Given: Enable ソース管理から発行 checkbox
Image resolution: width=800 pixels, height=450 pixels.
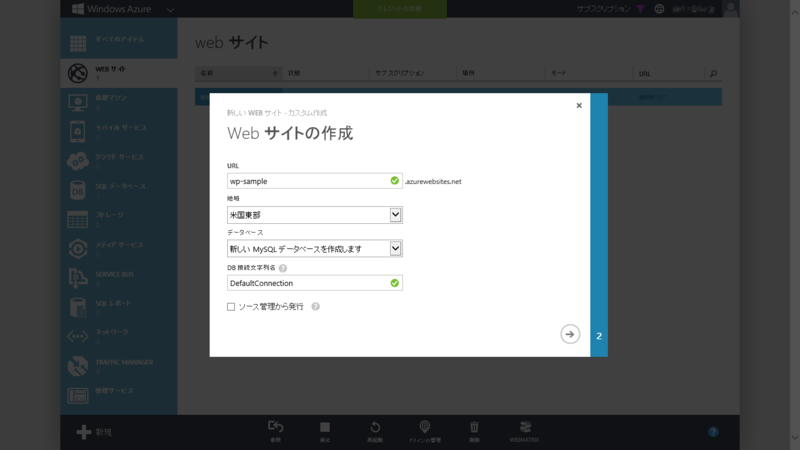Looking at the screenshot, I should click(x=231, y=307).
